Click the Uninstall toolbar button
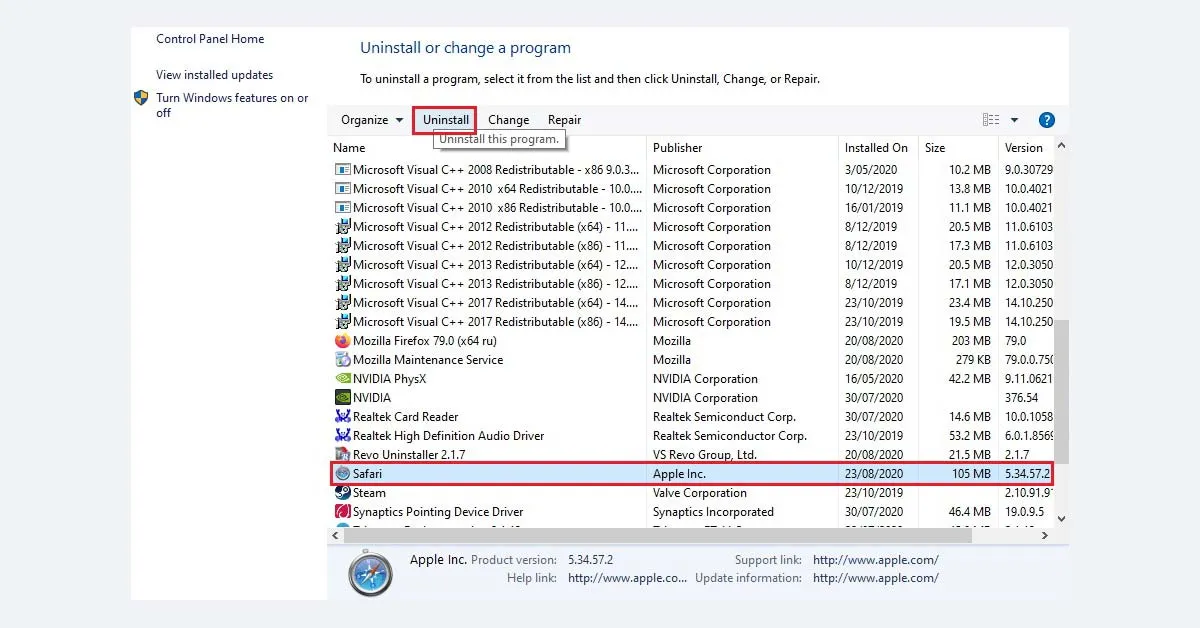 [446, 120]
